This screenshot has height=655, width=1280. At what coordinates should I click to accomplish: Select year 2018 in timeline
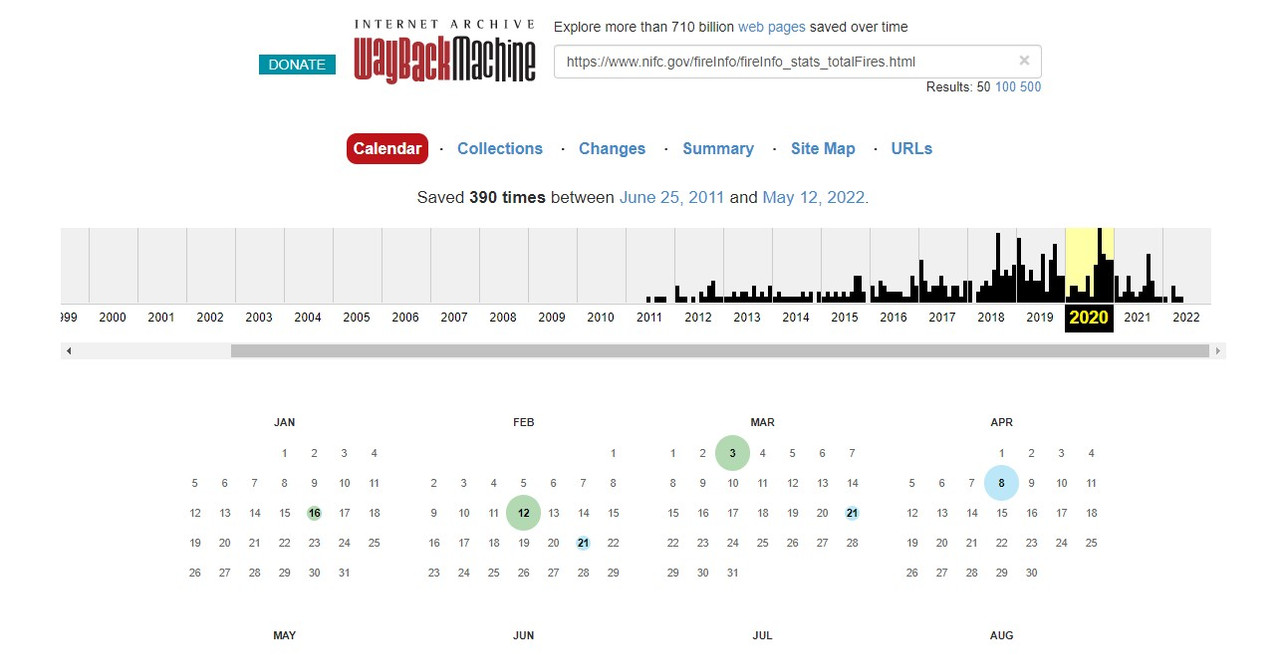991,317
